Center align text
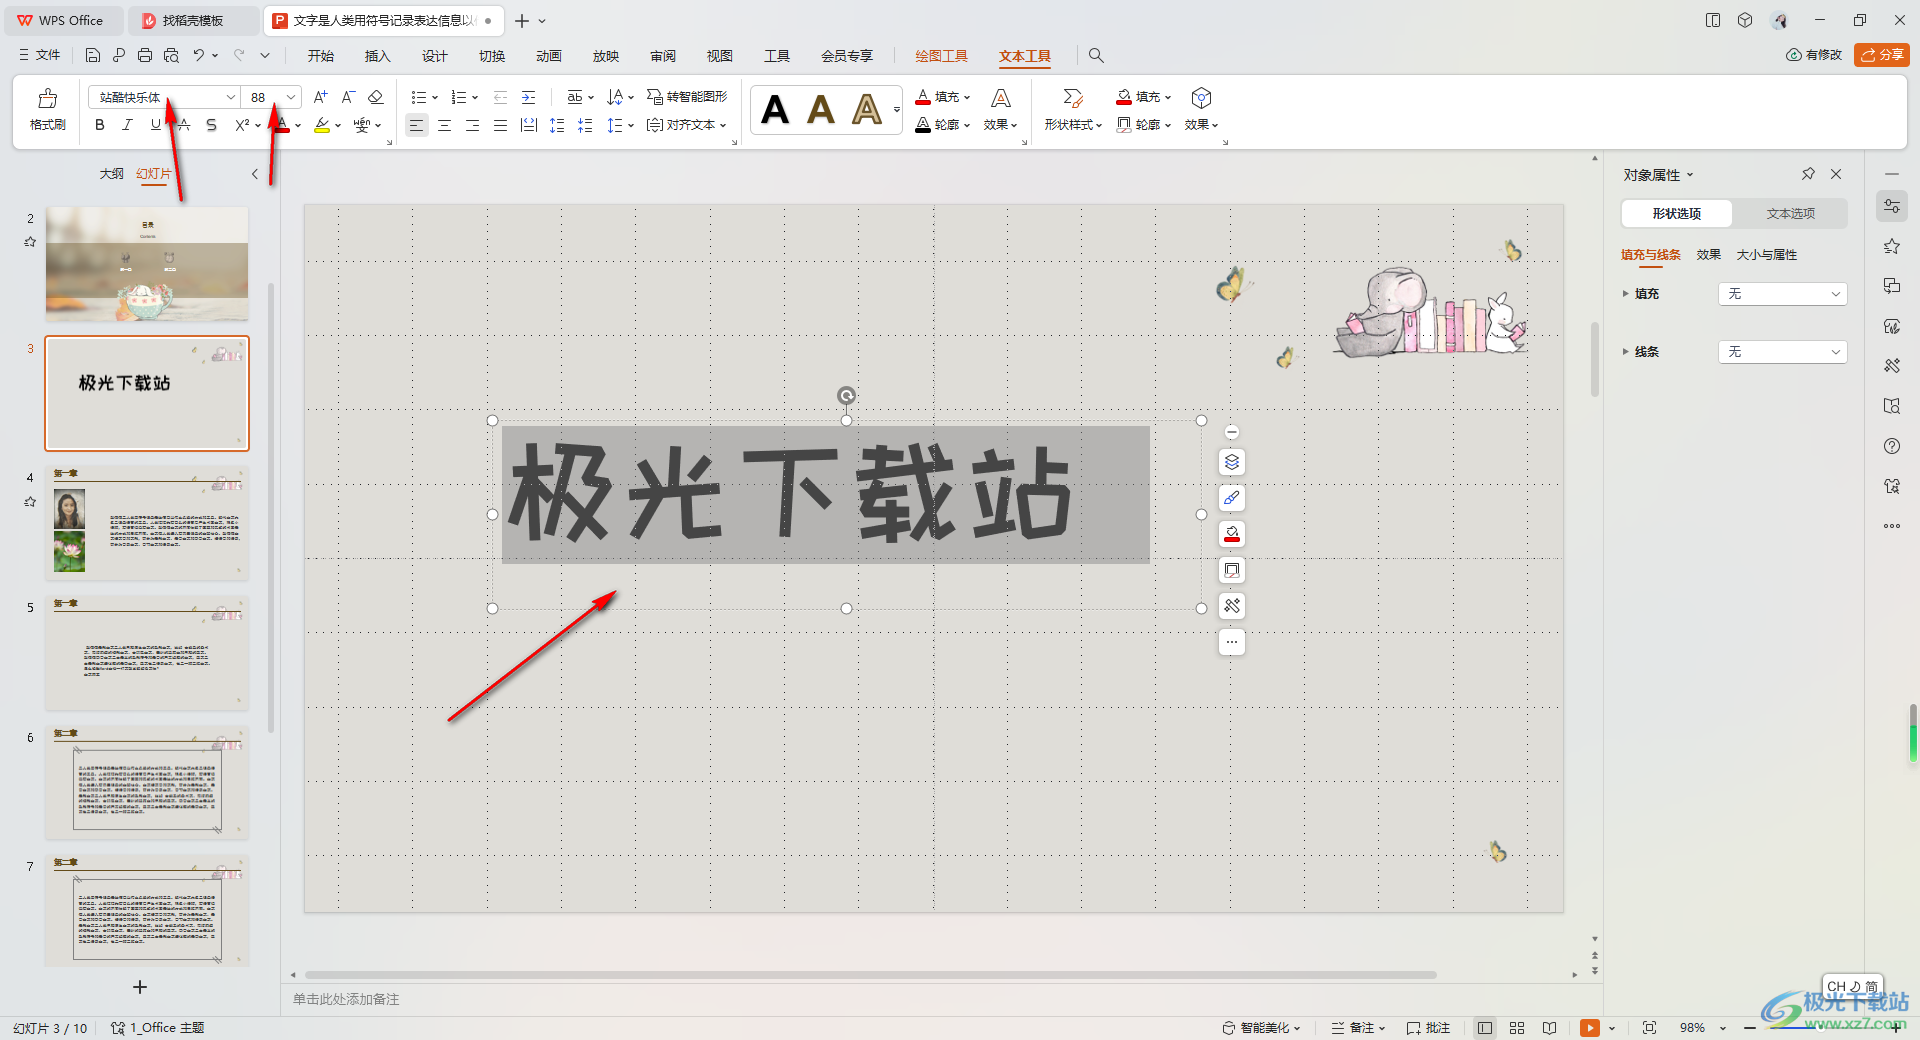 click(x=444, y=125)
